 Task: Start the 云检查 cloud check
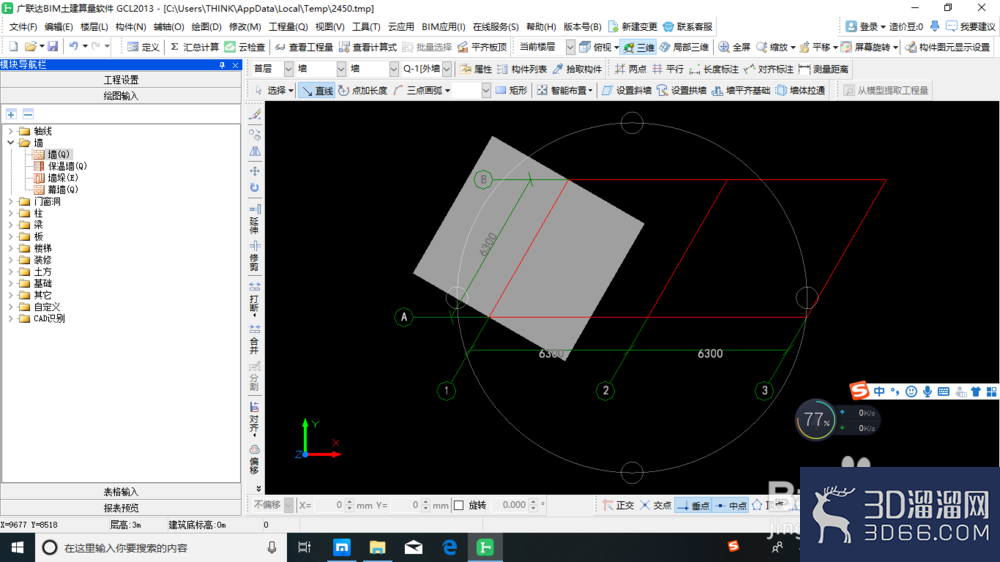point(245,47)
